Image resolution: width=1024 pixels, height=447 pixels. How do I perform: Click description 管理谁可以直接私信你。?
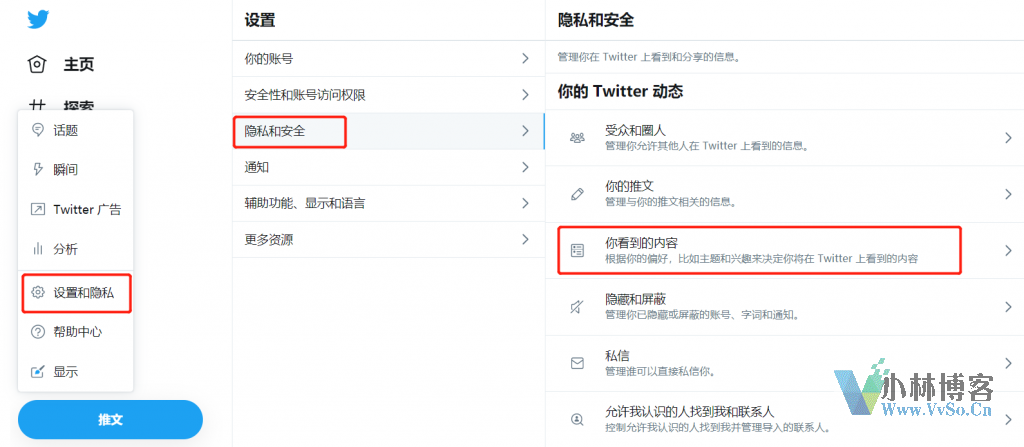660,372
